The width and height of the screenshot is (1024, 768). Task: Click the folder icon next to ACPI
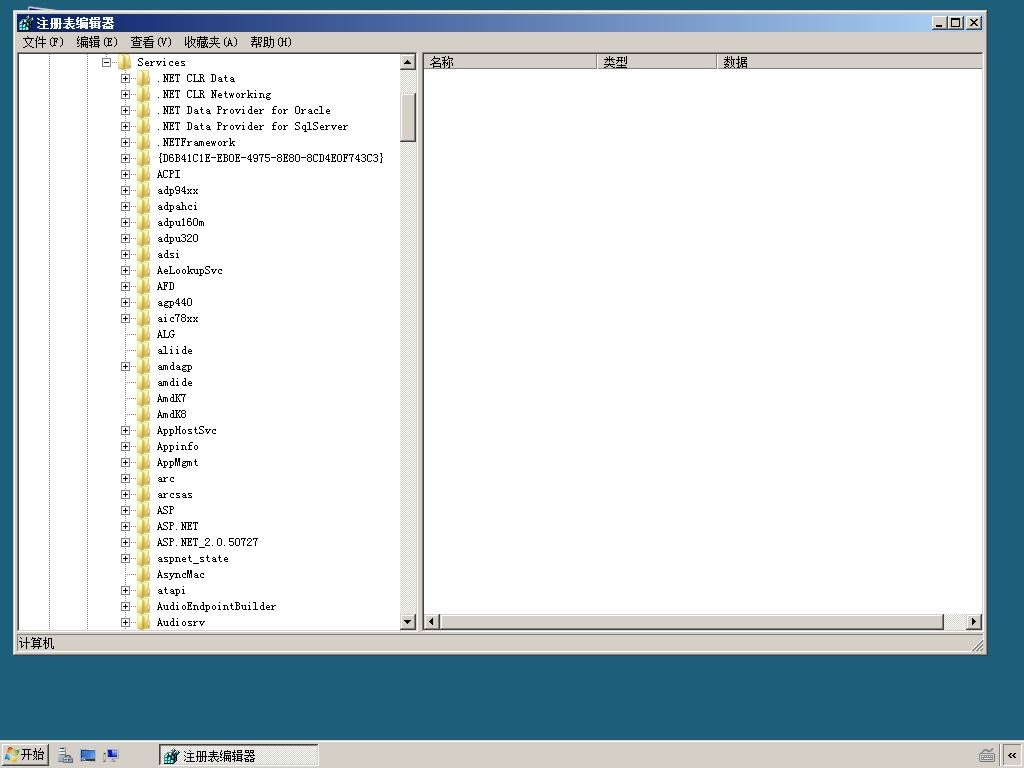[x=144, y=174]
